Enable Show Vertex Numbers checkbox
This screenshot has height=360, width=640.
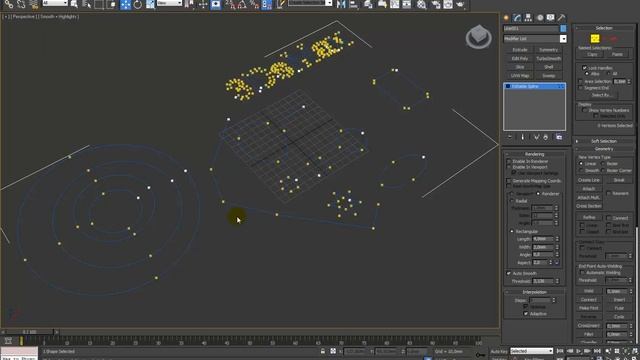[x=584, y=110]
